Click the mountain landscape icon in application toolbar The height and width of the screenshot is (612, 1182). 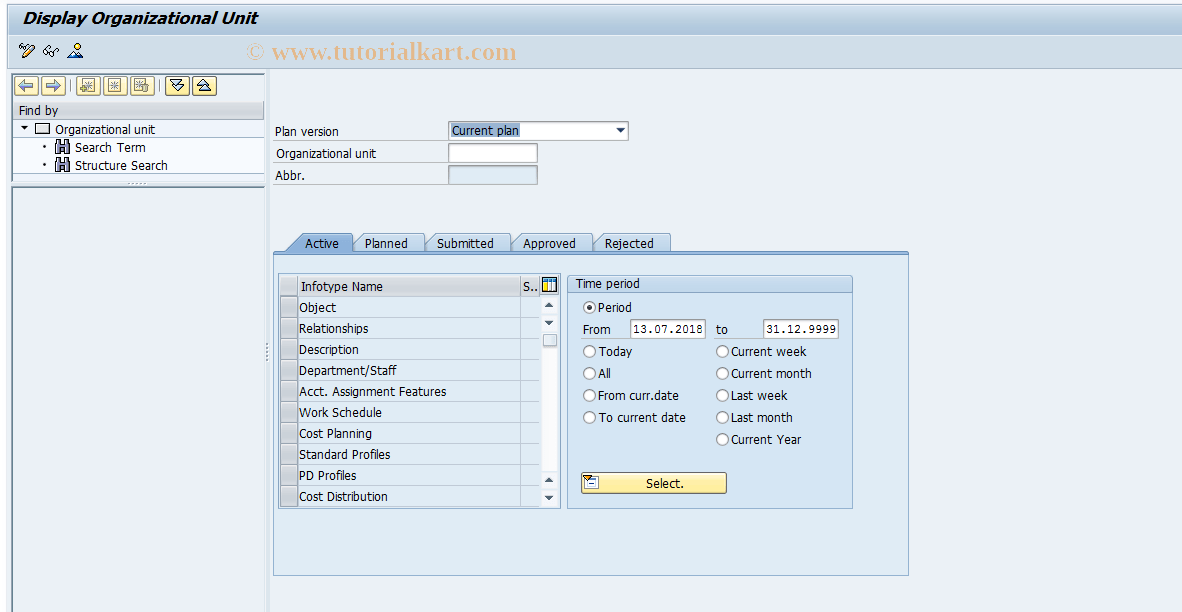pyautogui.click(x=74, y=50)
